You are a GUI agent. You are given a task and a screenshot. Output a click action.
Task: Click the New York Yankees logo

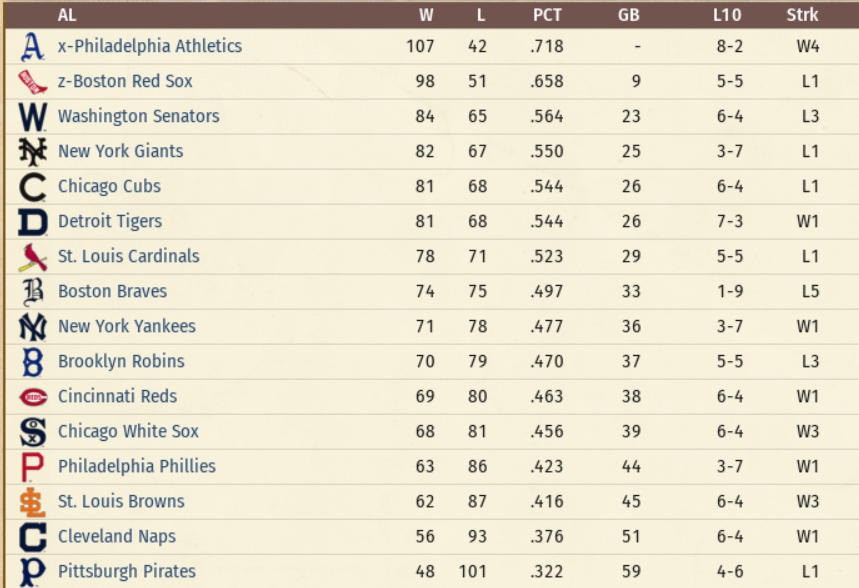pos(33,327)
